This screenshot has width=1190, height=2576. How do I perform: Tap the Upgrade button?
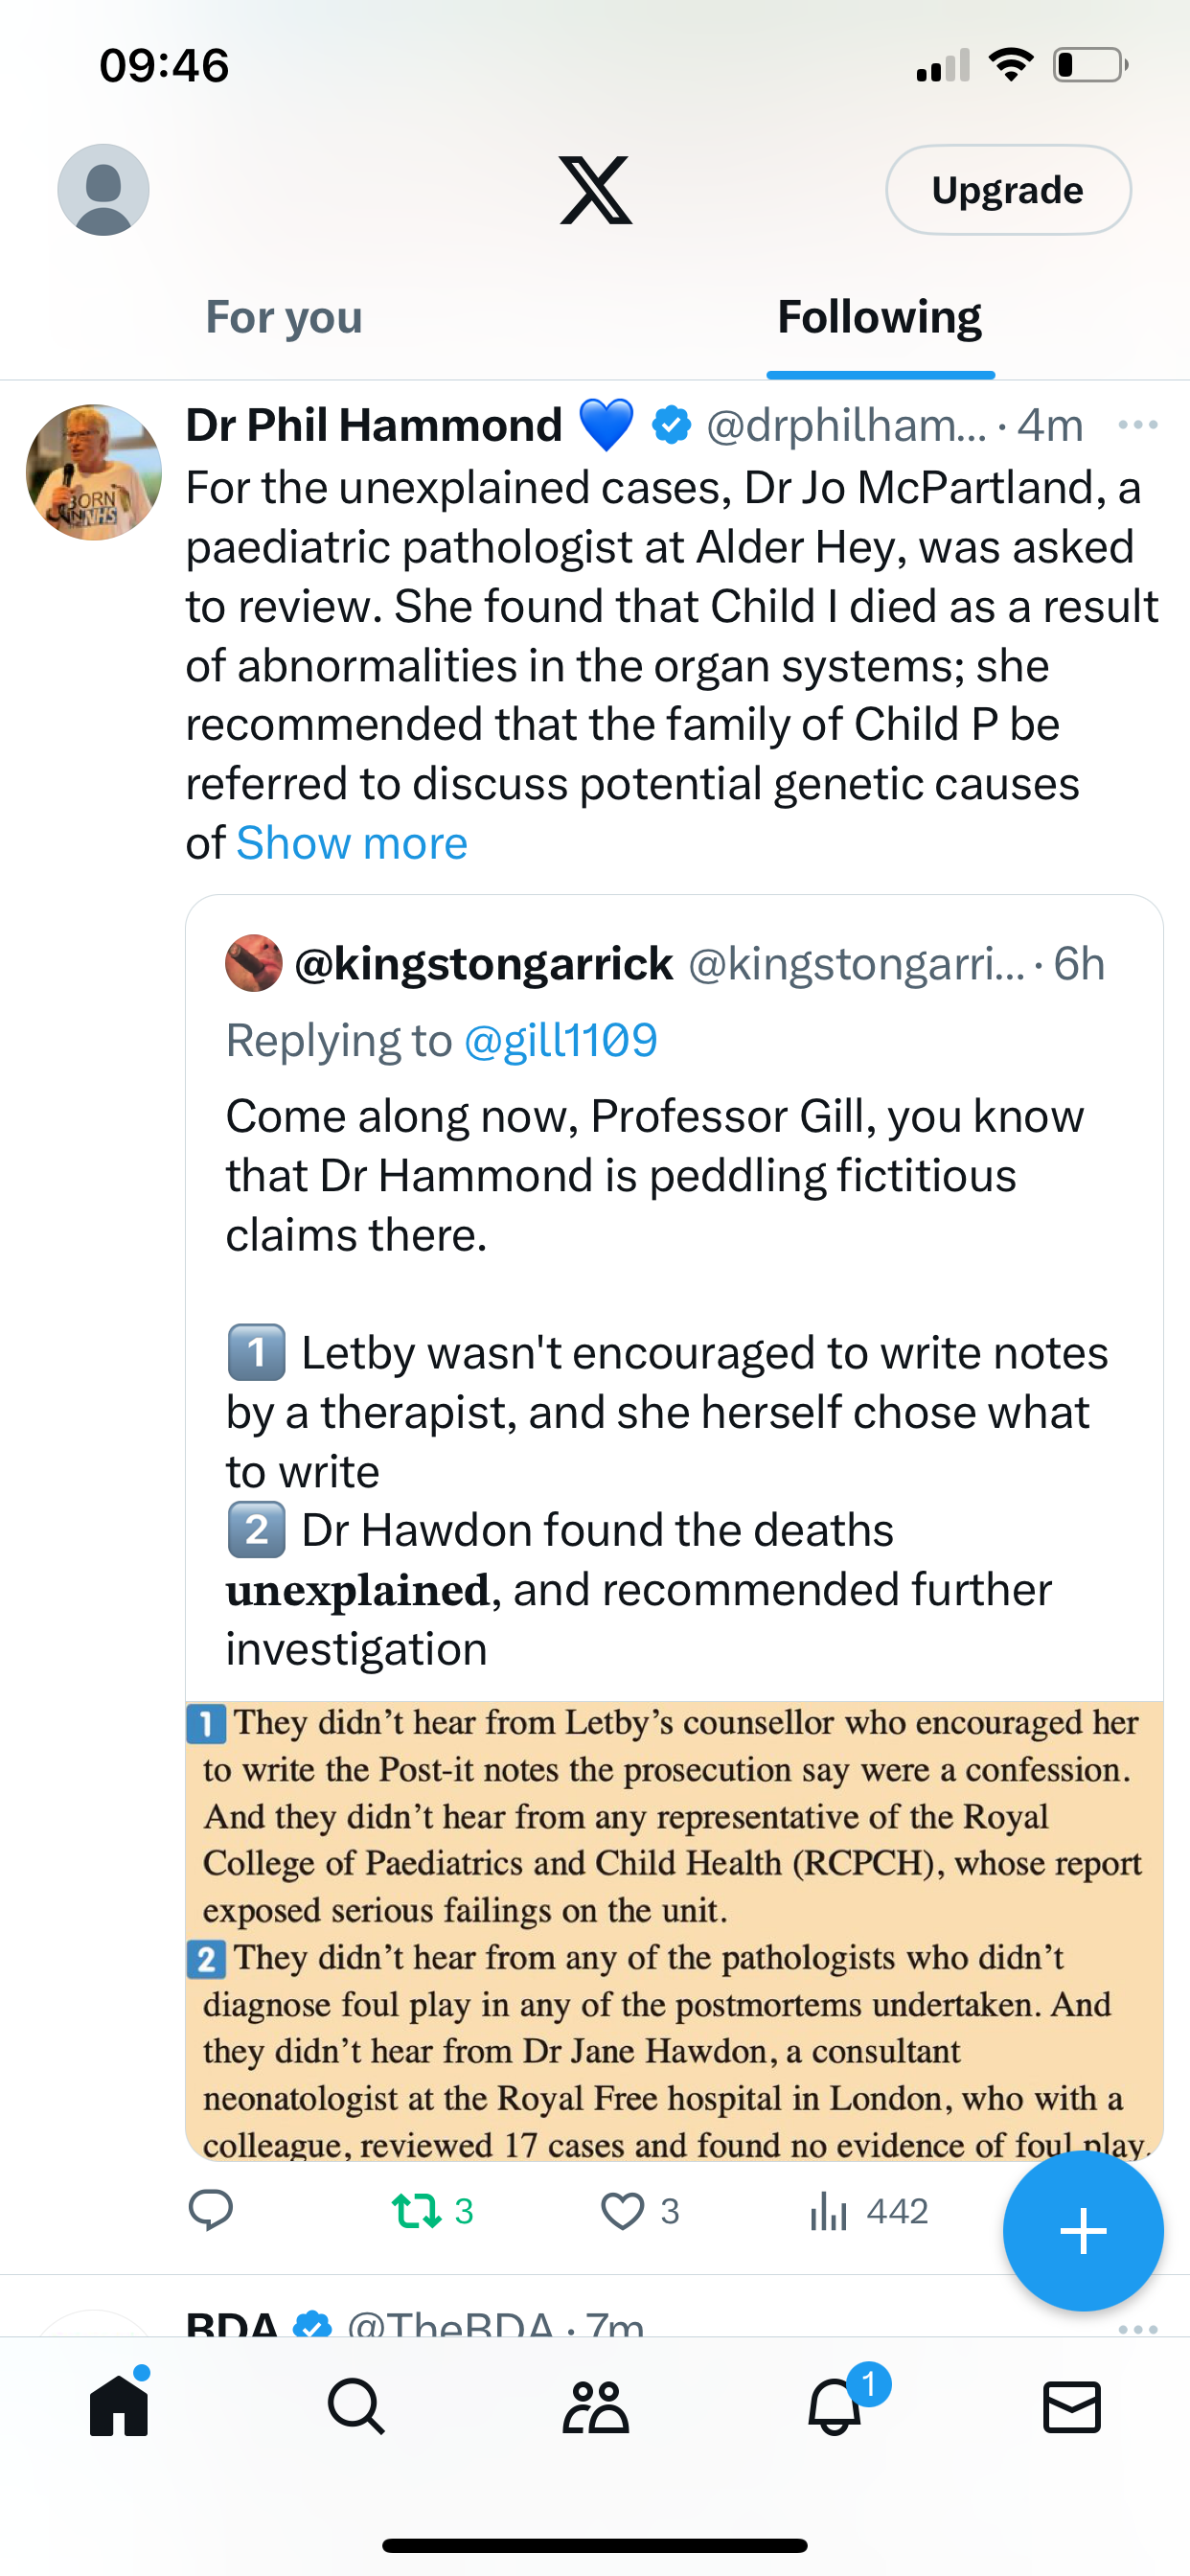(1008, 190)
